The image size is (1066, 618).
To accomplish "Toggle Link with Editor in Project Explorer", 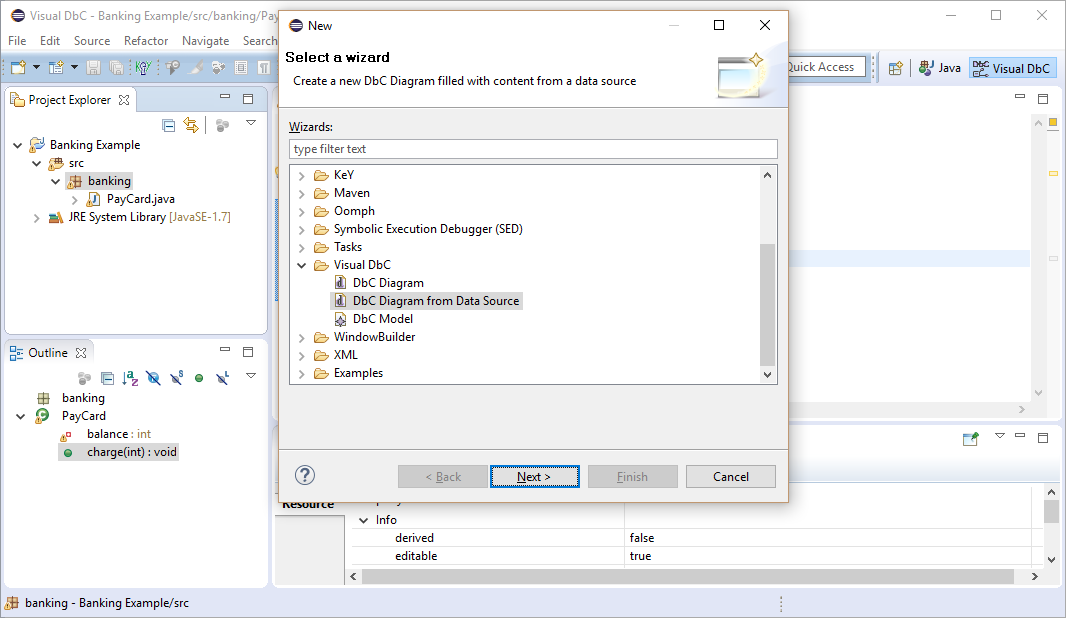I will pyautogui.click(x=191, y=125).
